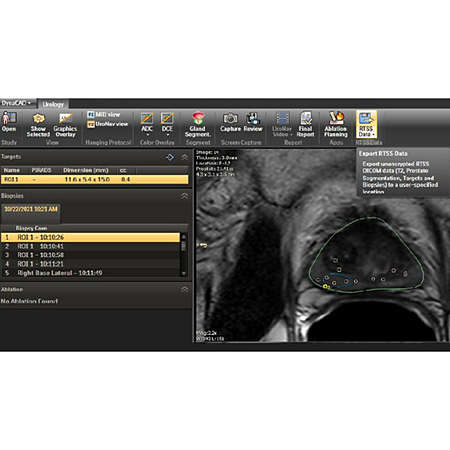Open the Review screen captures icon

(x=253, y=122)
